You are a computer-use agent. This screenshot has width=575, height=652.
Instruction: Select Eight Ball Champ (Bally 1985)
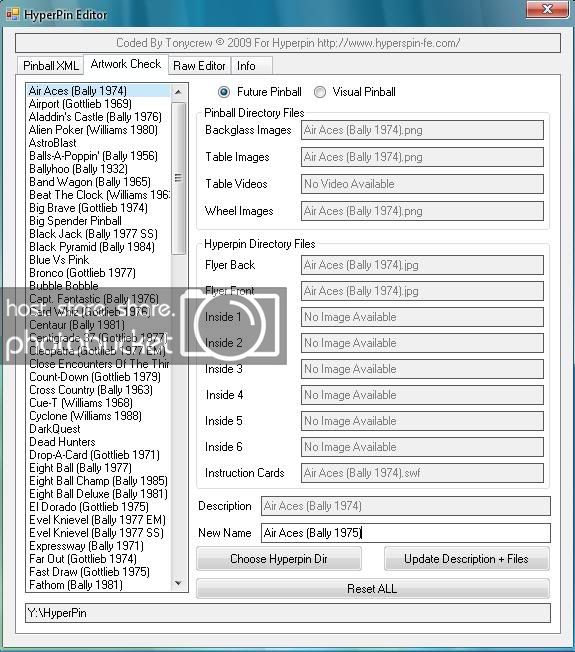(99, 481)
